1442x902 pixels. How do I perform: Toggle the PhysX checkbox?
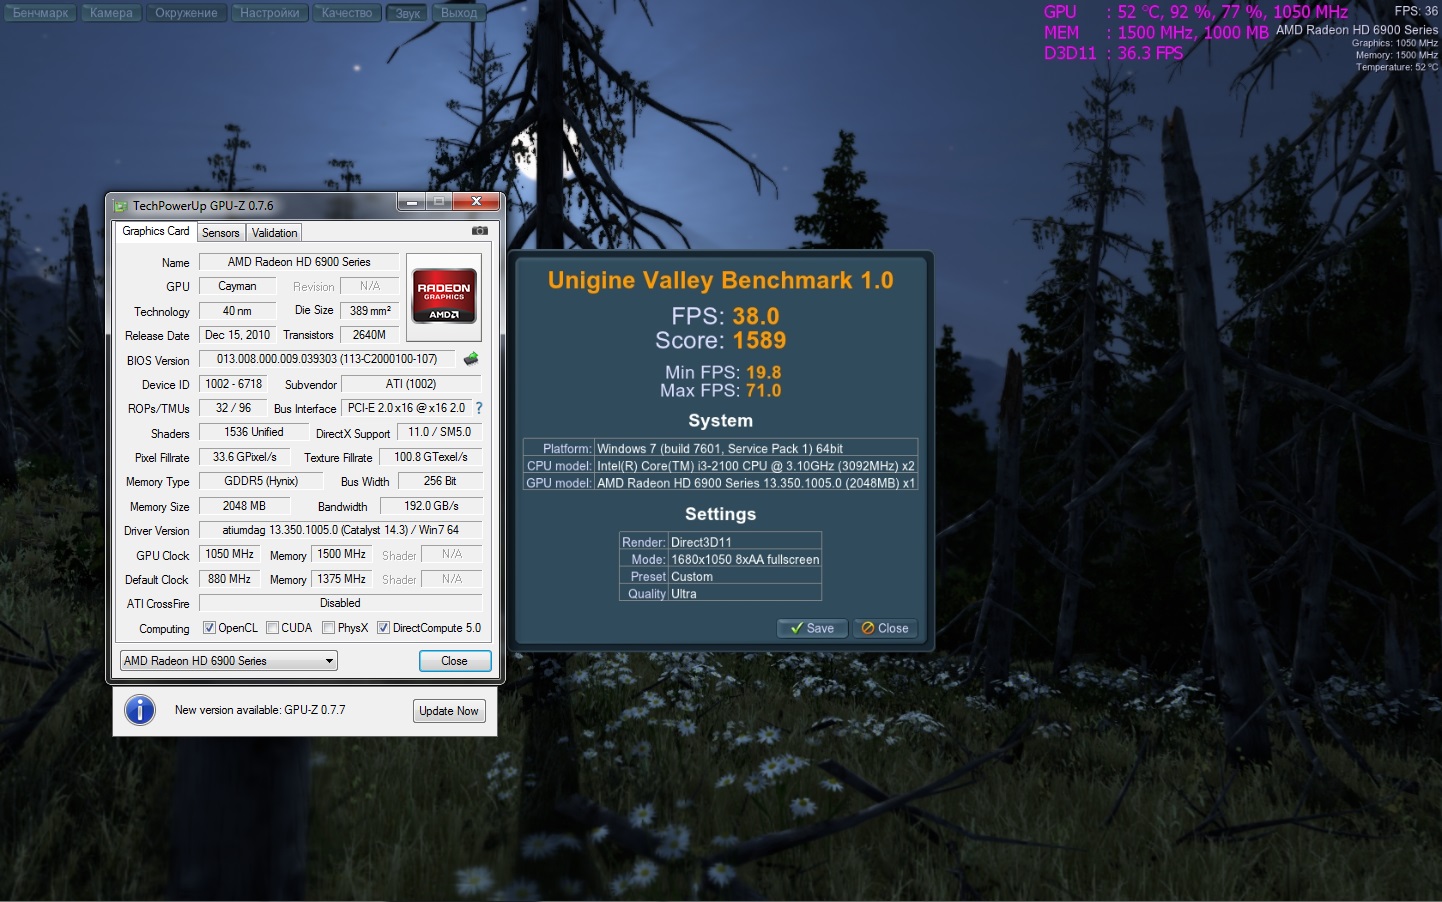pos(328,628)
